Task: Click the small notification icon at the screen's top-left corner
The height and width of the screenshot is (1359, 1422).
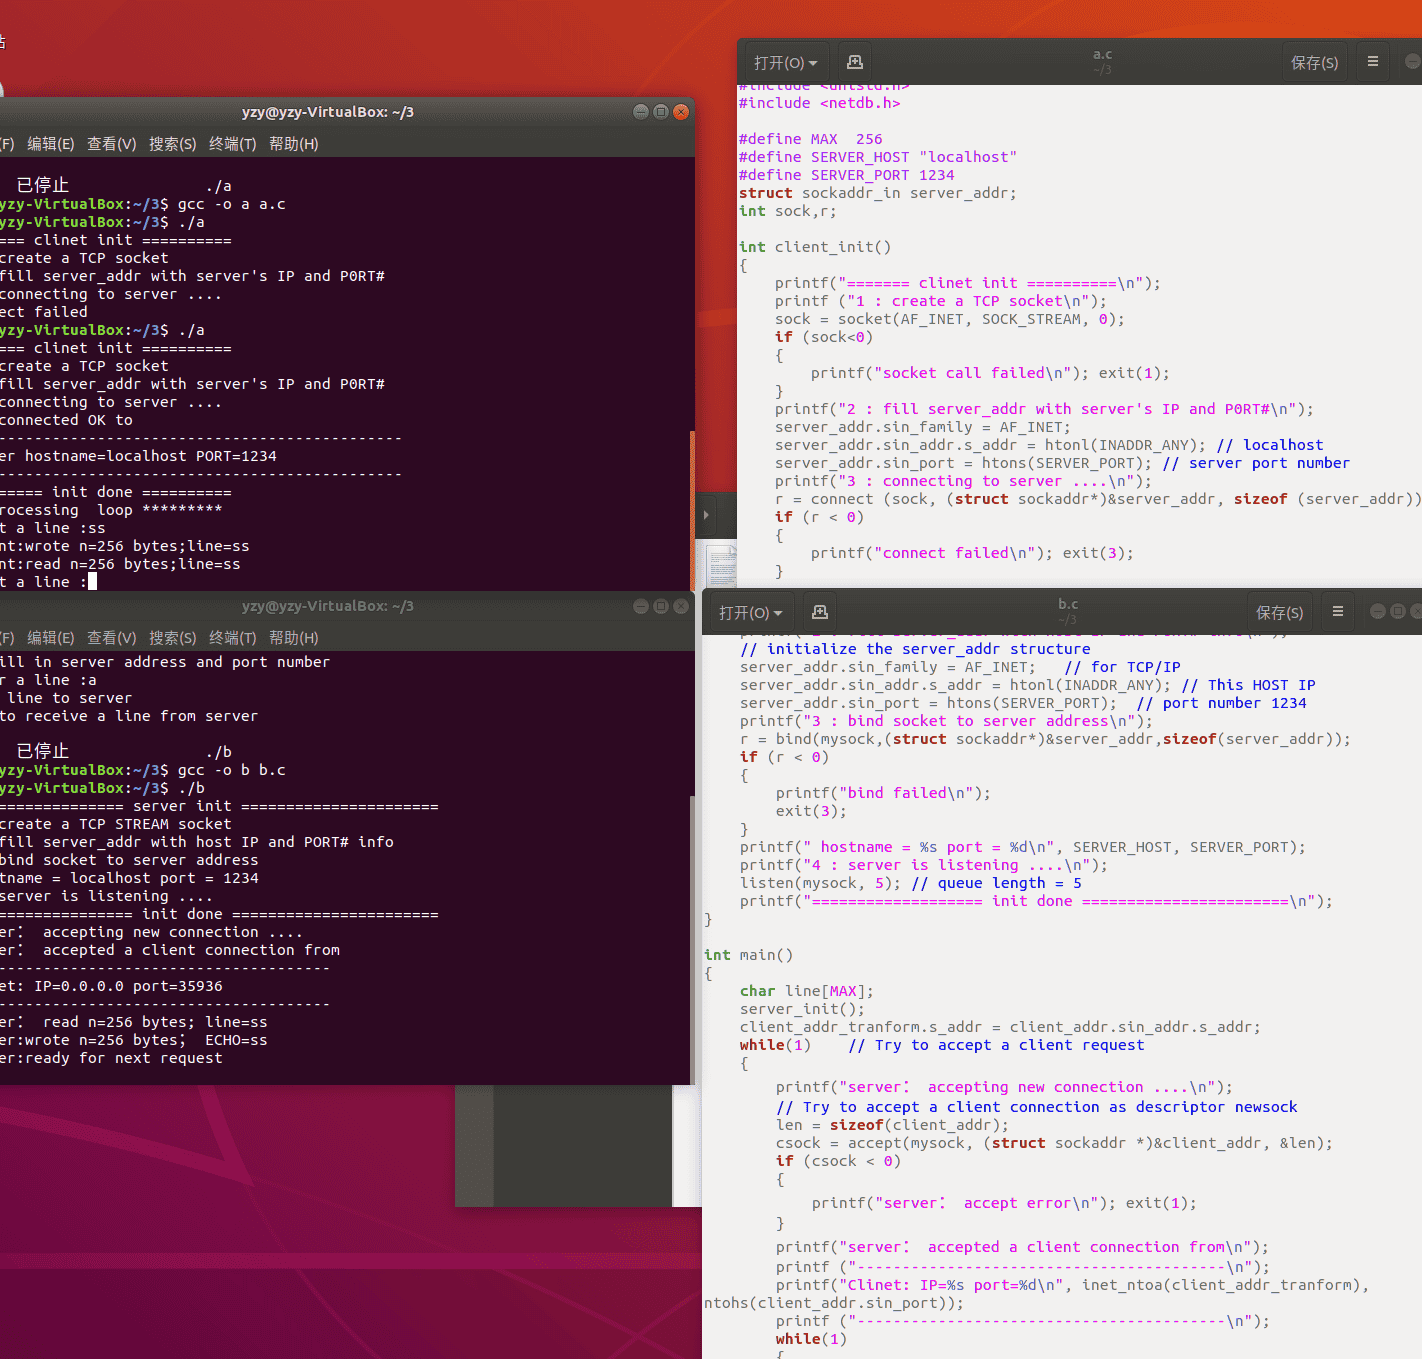Action: 5,40
